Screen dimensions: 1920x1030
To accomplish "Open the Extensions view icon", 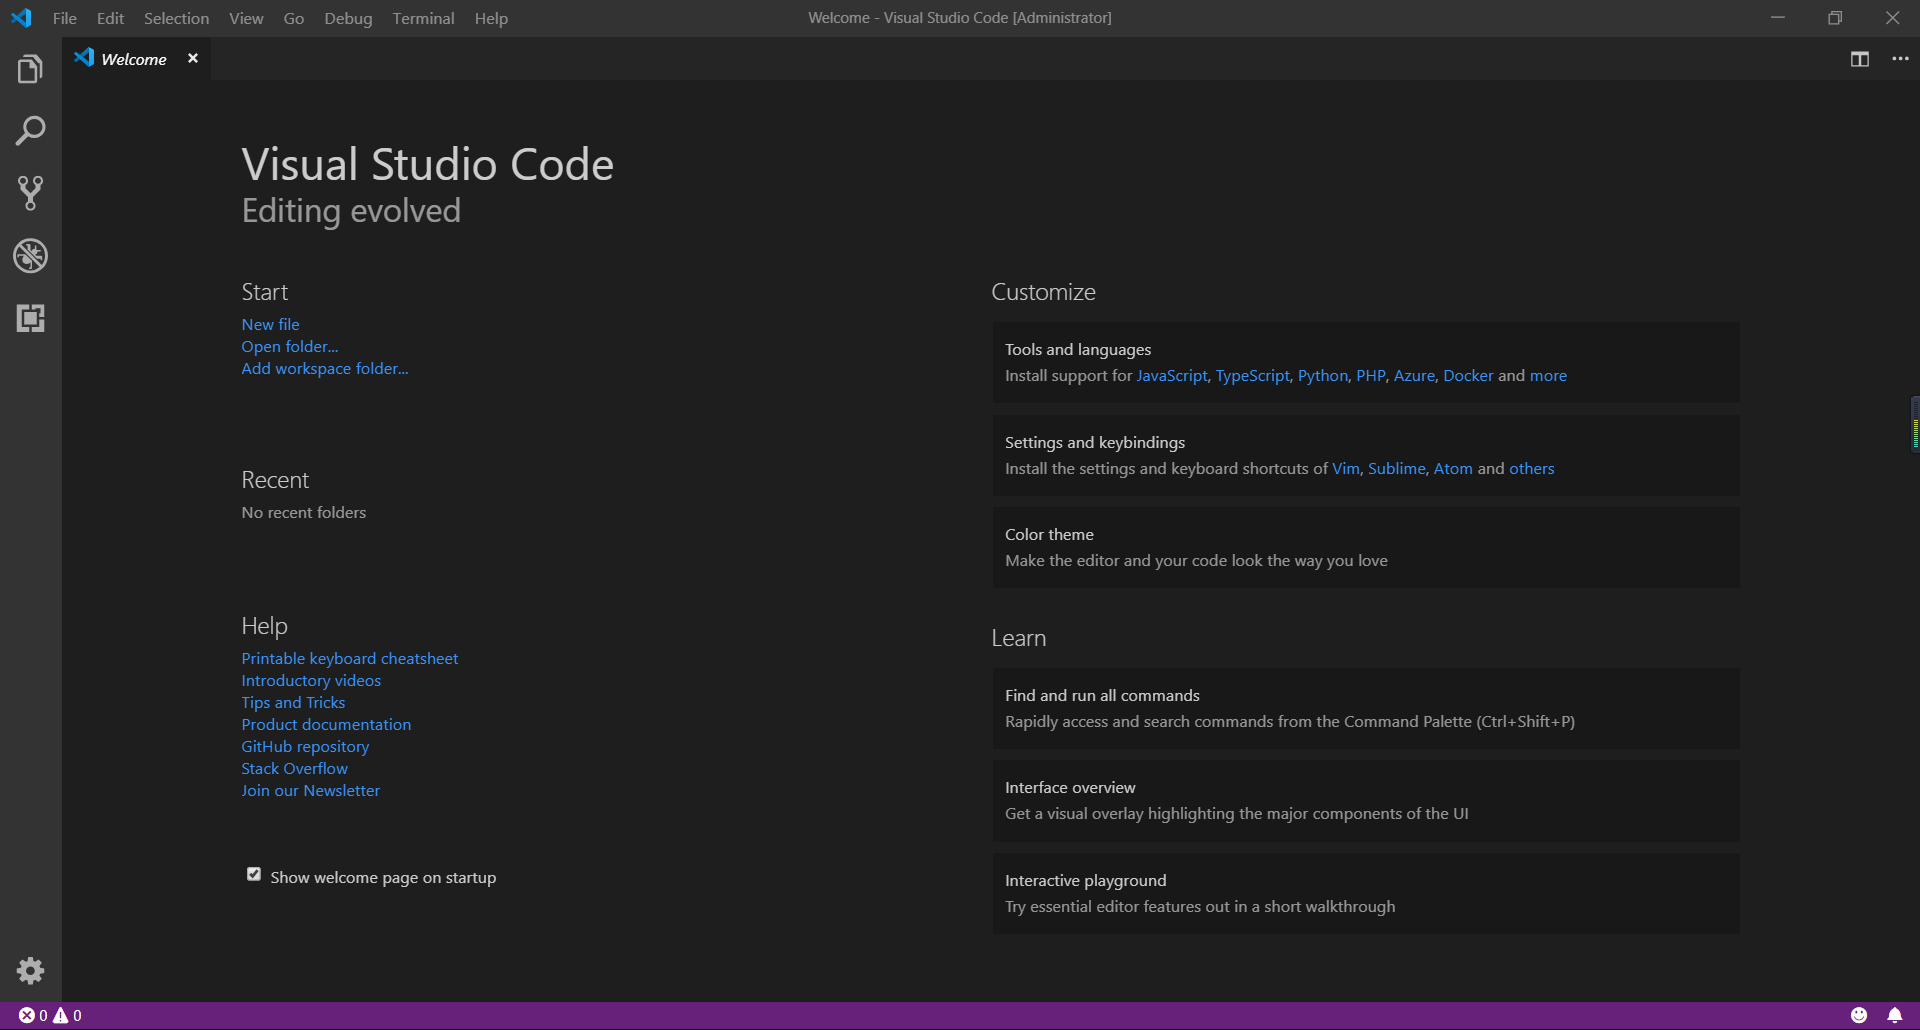I will (x=30, y=318).
